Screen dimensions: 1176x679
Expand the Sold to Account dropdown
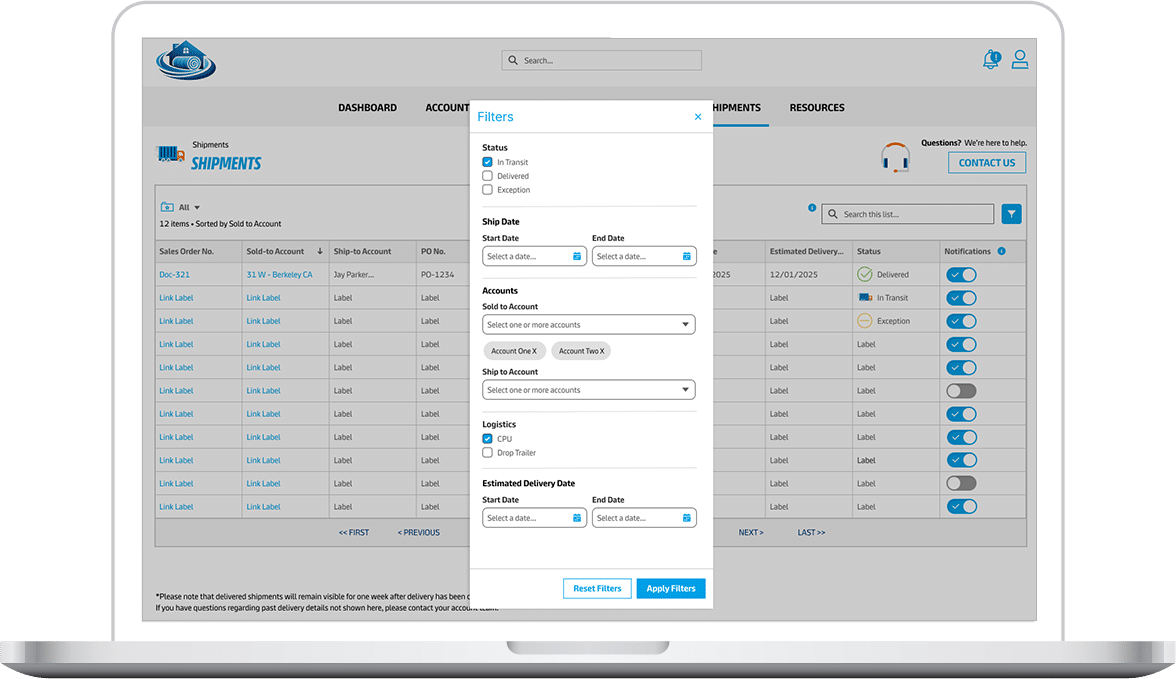coord(588,325)
